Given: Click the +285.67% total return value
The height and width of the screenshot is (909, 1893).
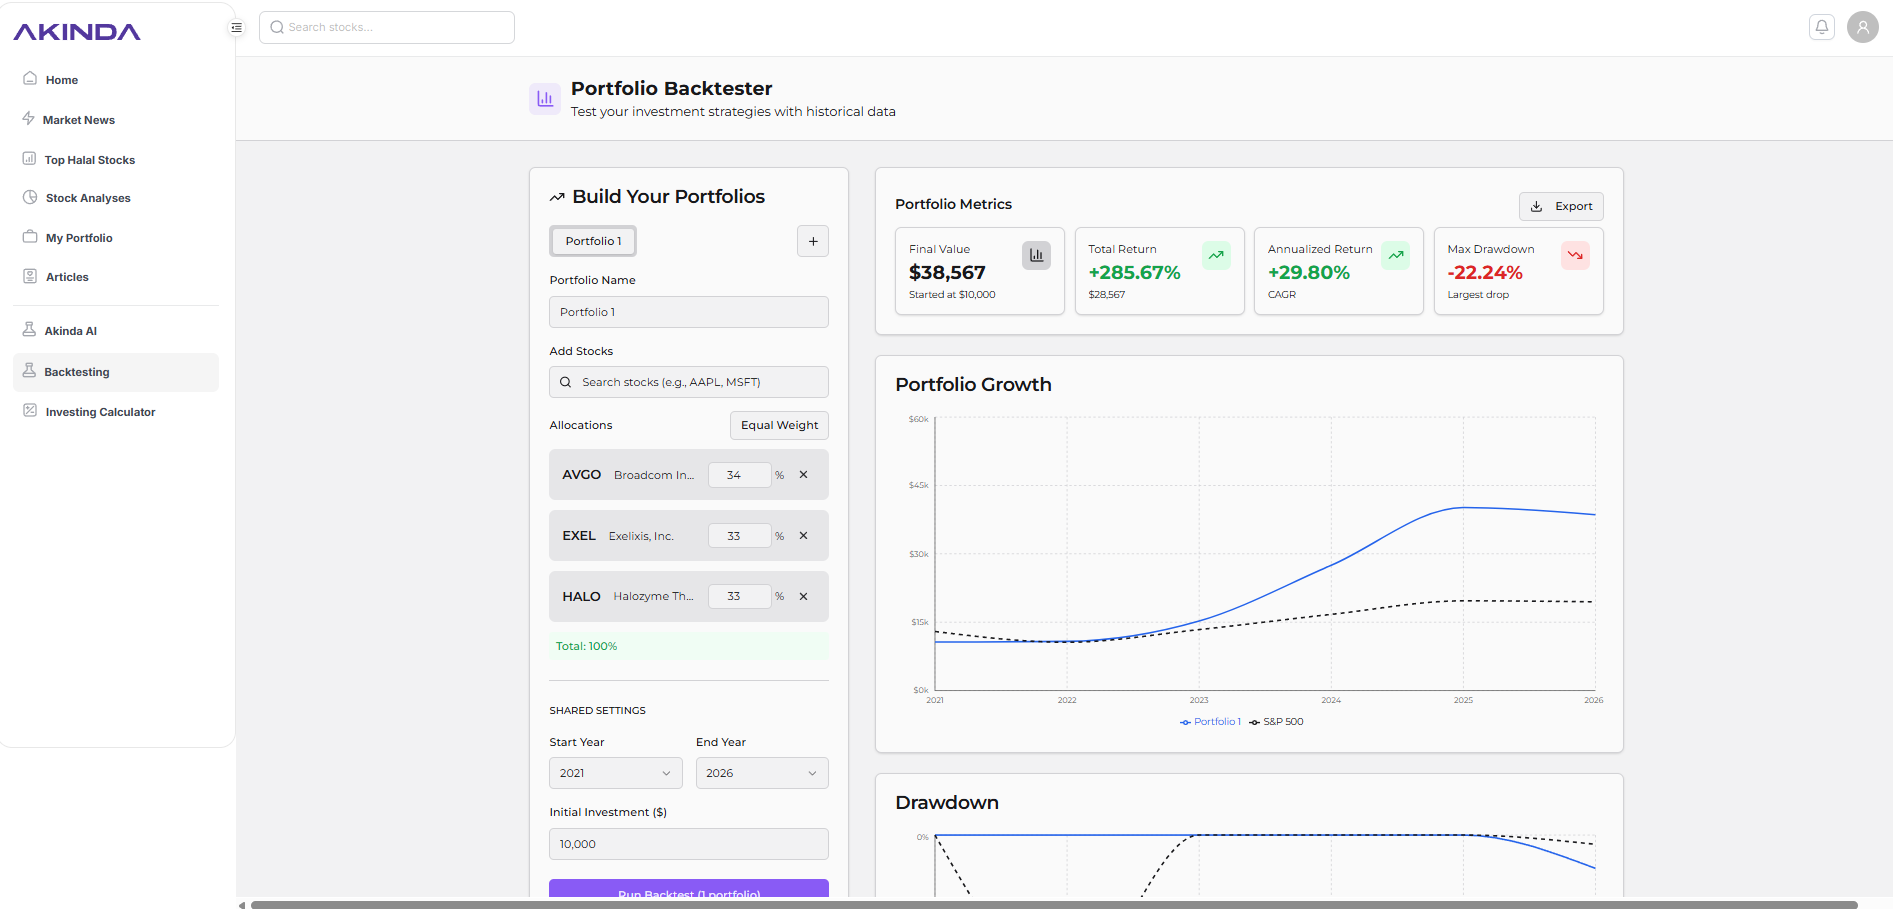Looking at the screenshot, I should pyautogui.click(x=1134, y=273).
